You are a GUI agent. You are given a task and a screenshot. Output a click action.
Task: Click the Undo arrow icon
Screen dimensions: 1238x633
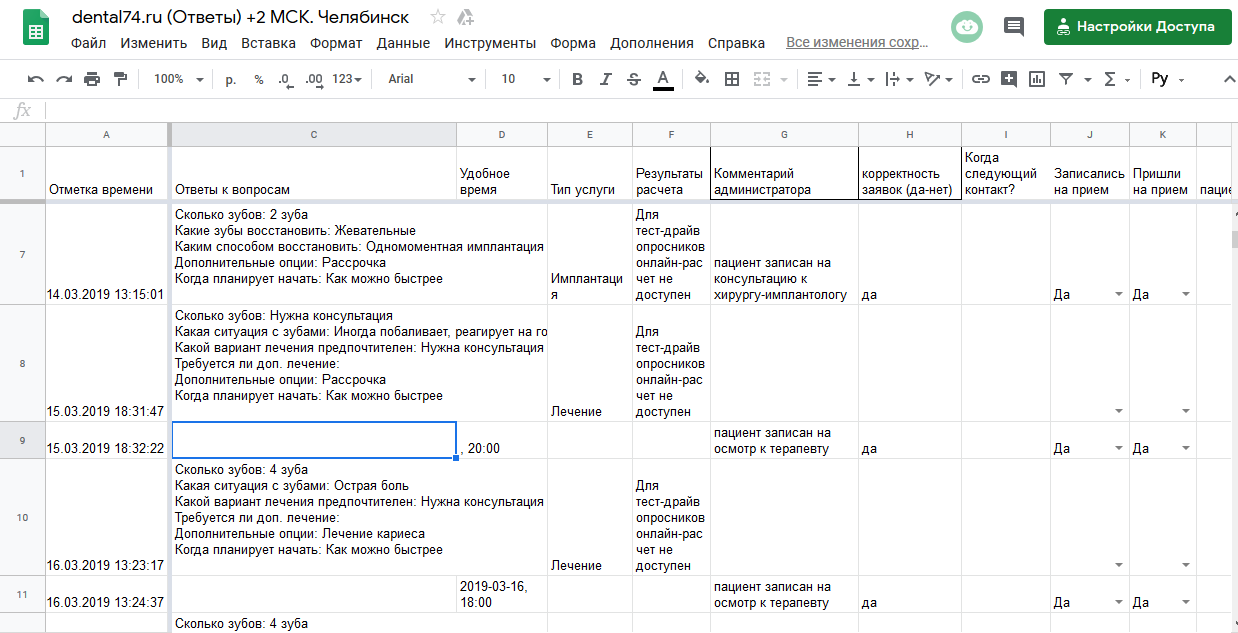[x=36, y=79]
